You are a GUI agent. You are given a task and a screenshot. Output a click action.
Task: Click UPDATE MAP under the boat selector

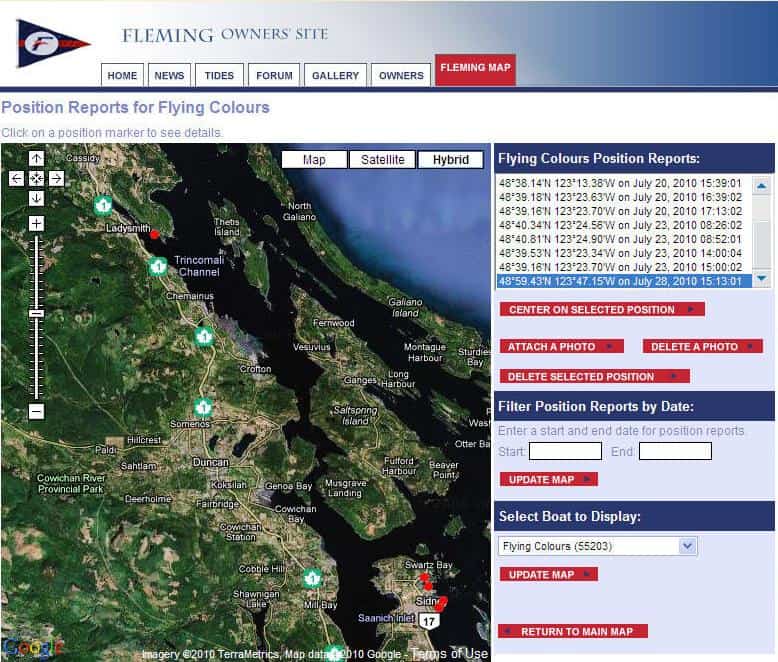pyautogui.click(x=548, y=574)
